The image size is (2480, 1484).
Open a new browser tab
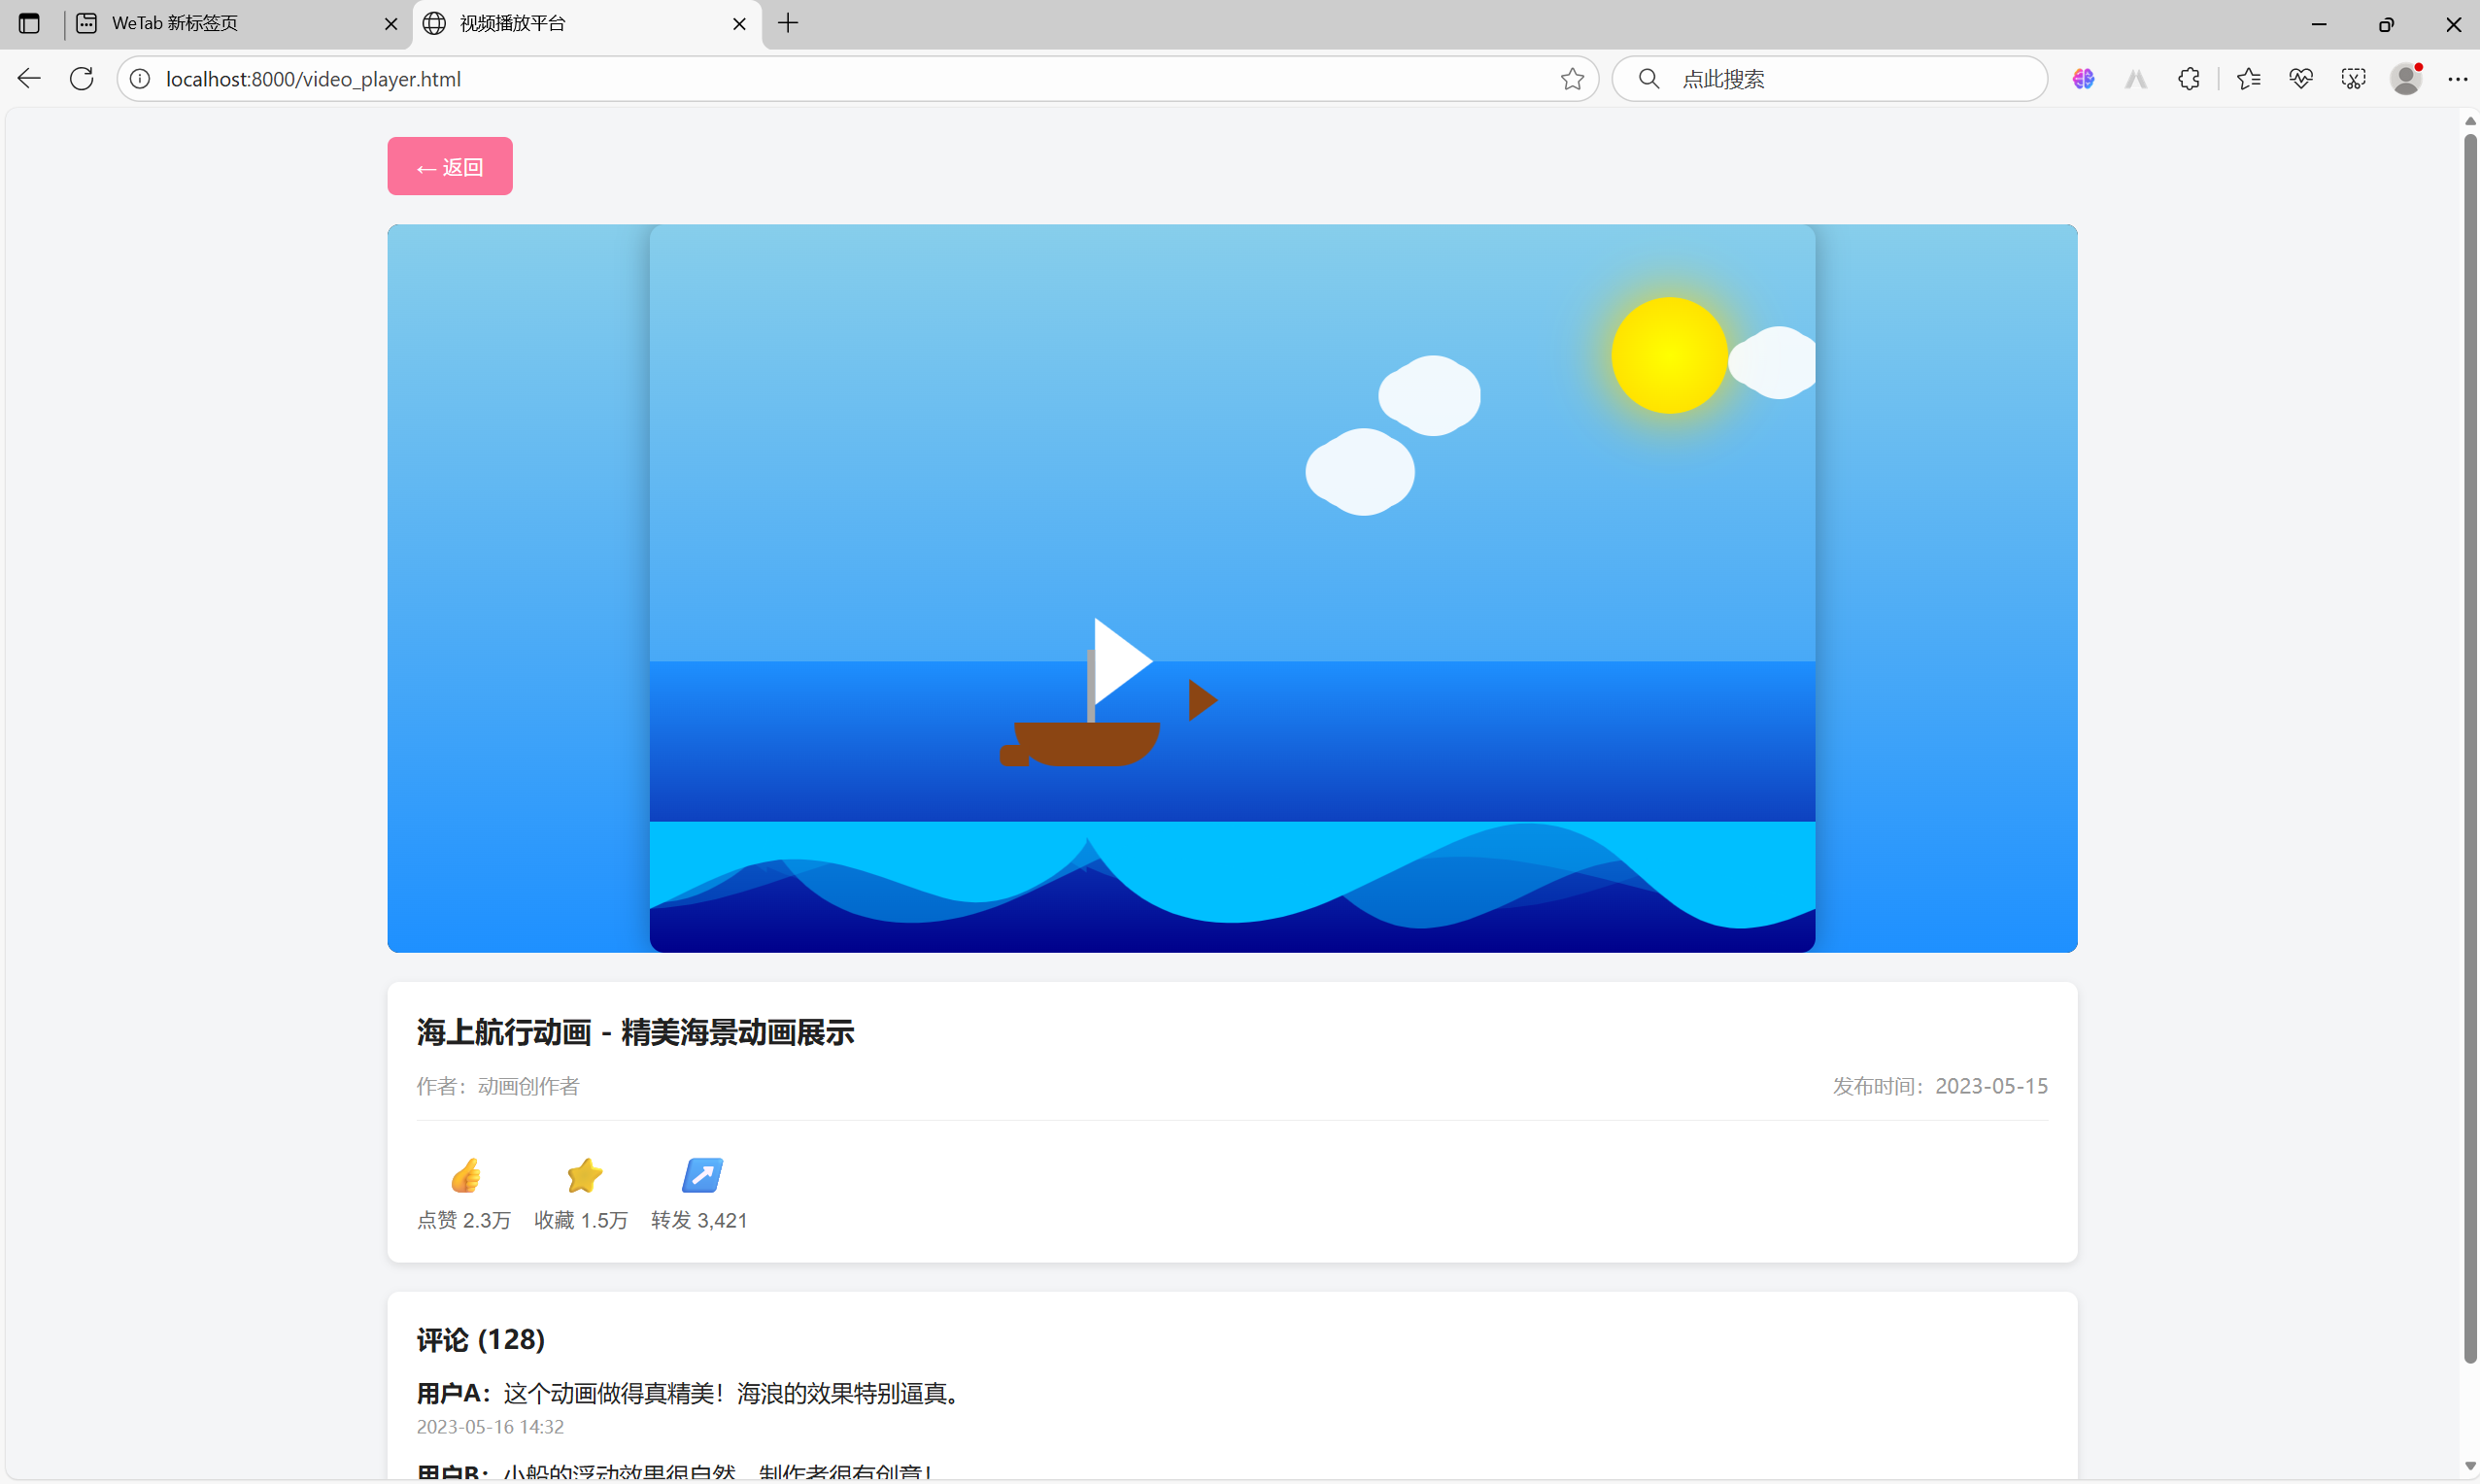788,23
